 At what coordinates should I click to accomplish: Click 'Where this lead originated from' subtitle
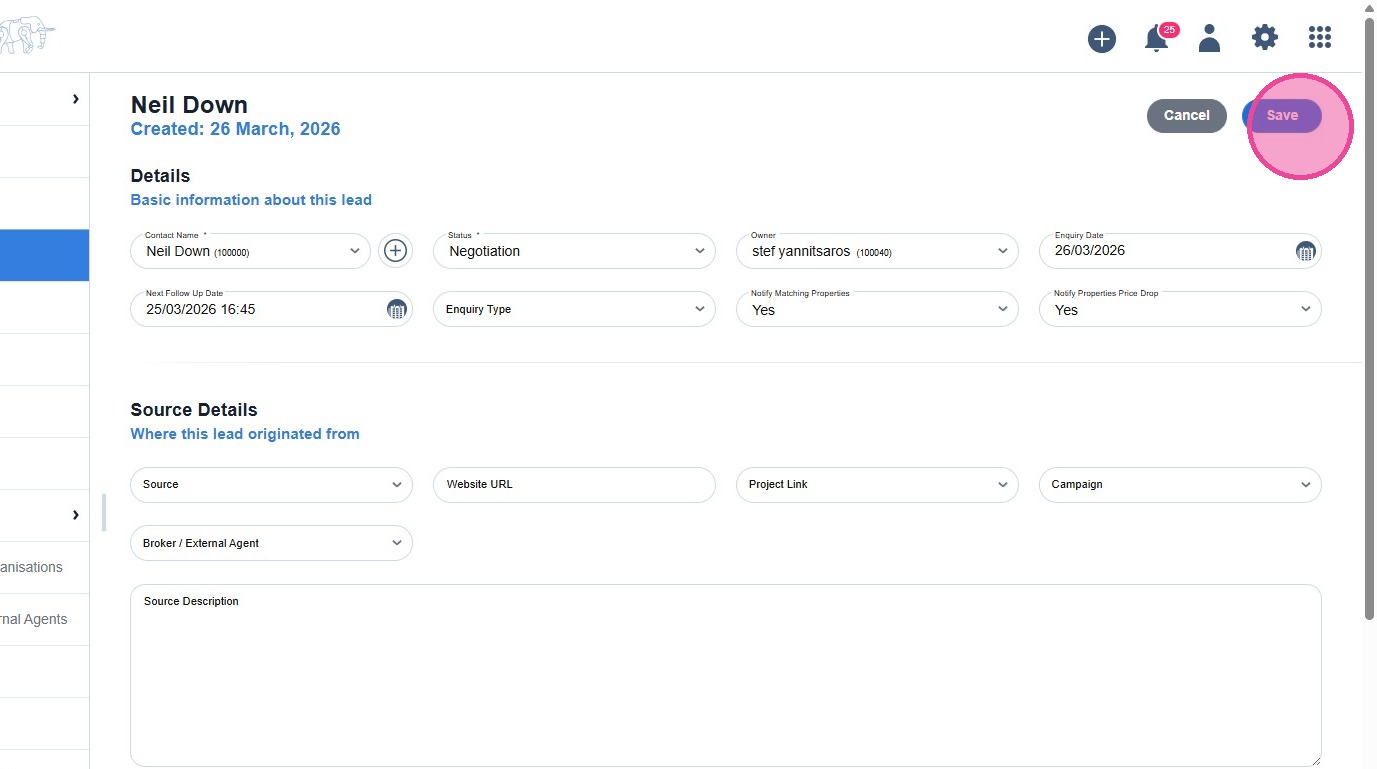(x=245, y=434)
